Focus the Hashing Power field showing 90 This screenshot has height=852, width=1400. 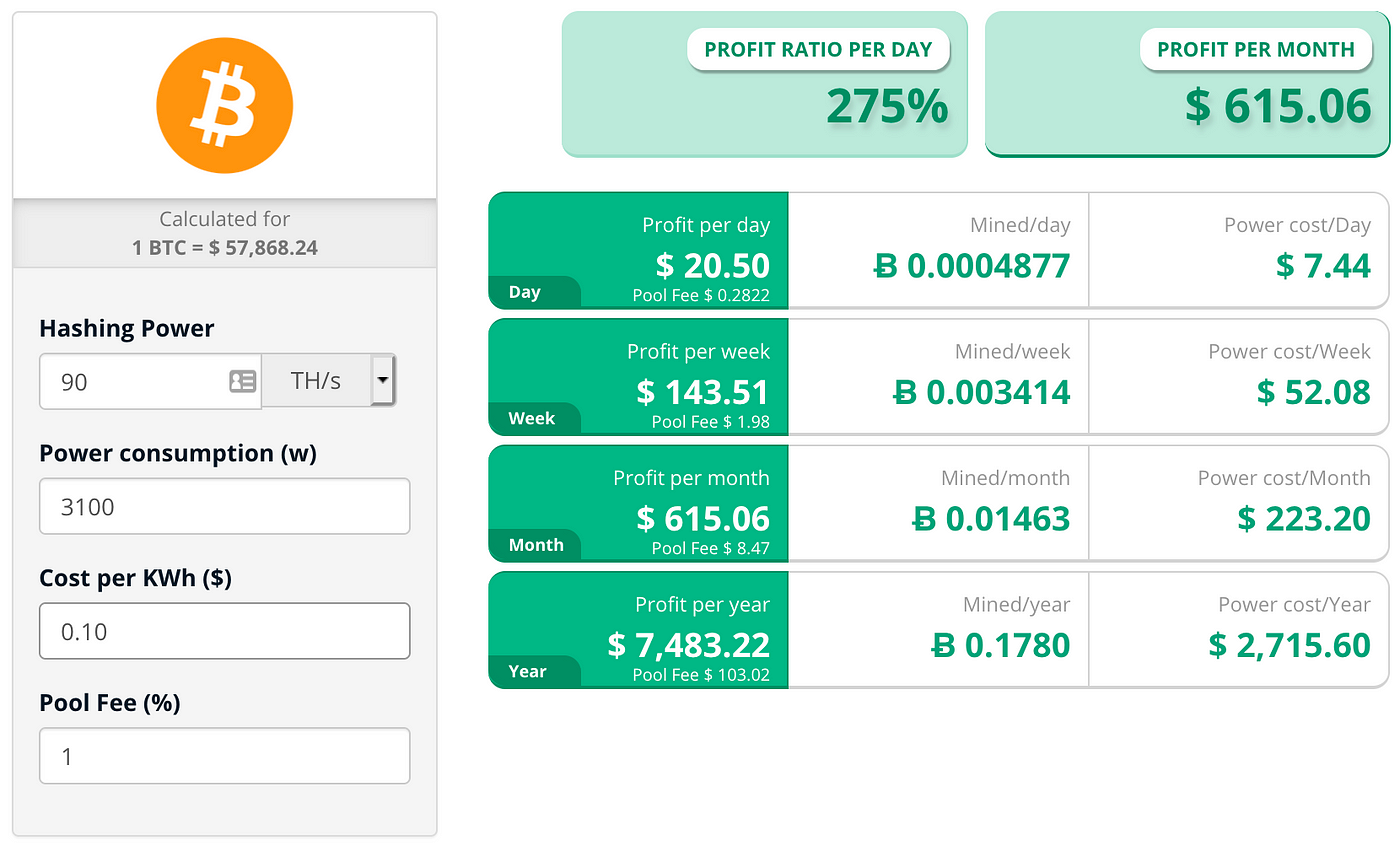coord(150,381)
